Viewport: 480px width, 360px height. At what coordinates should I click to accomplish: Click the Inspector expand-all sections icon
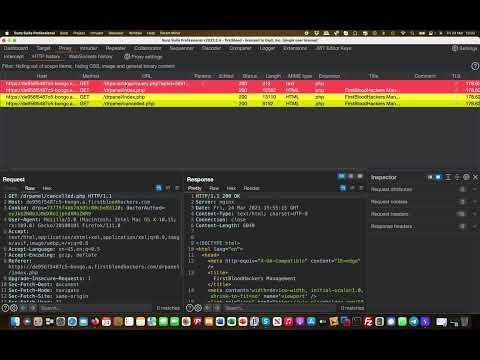(448, 177)
